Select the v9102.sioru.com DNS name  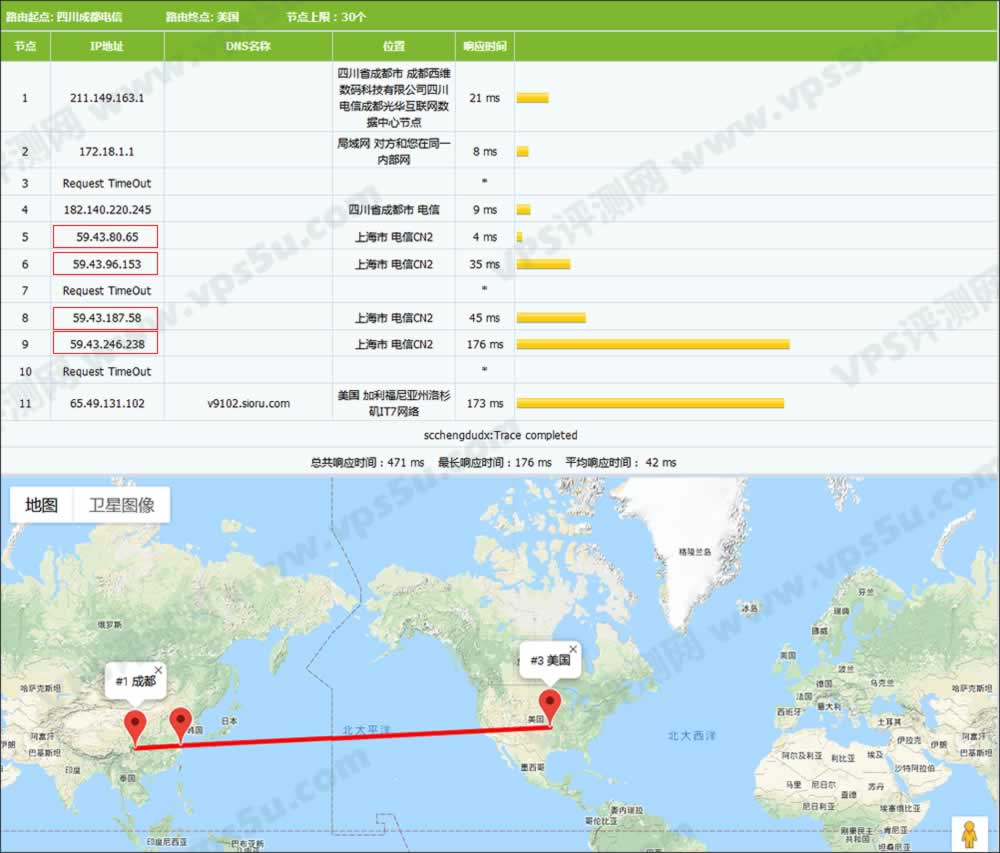pos(248,404)
